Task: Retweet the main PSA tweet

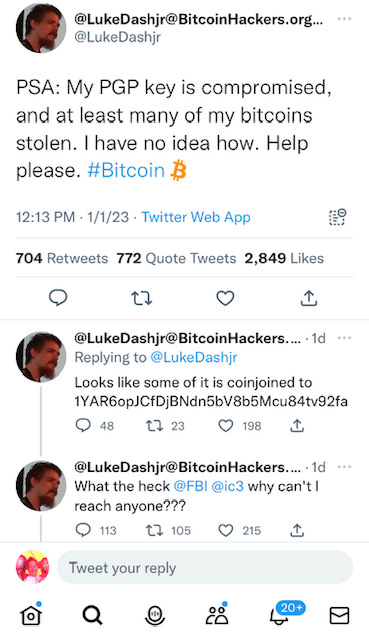Action: pos(142,298)
